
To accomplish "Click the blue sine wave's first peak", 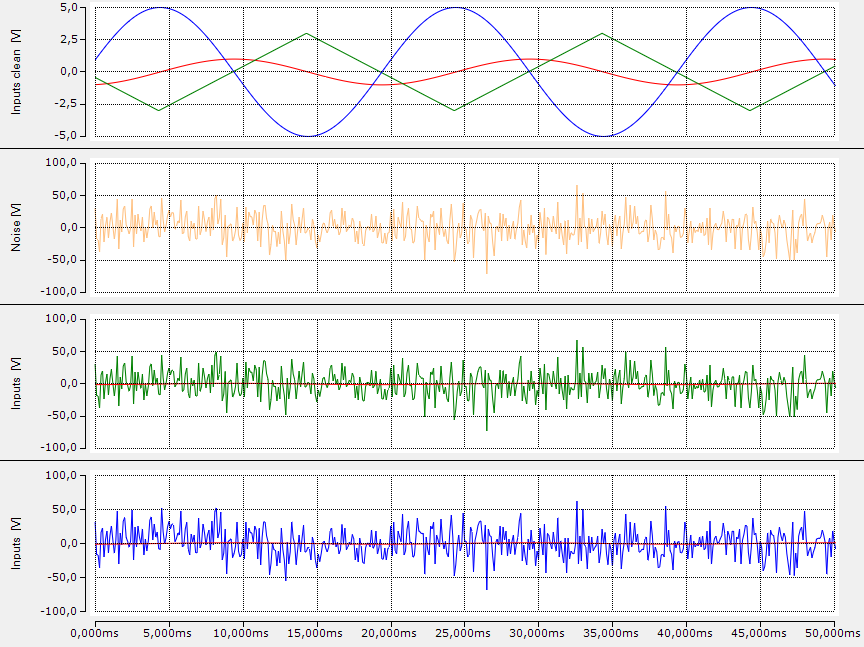I will pos(160,8).
